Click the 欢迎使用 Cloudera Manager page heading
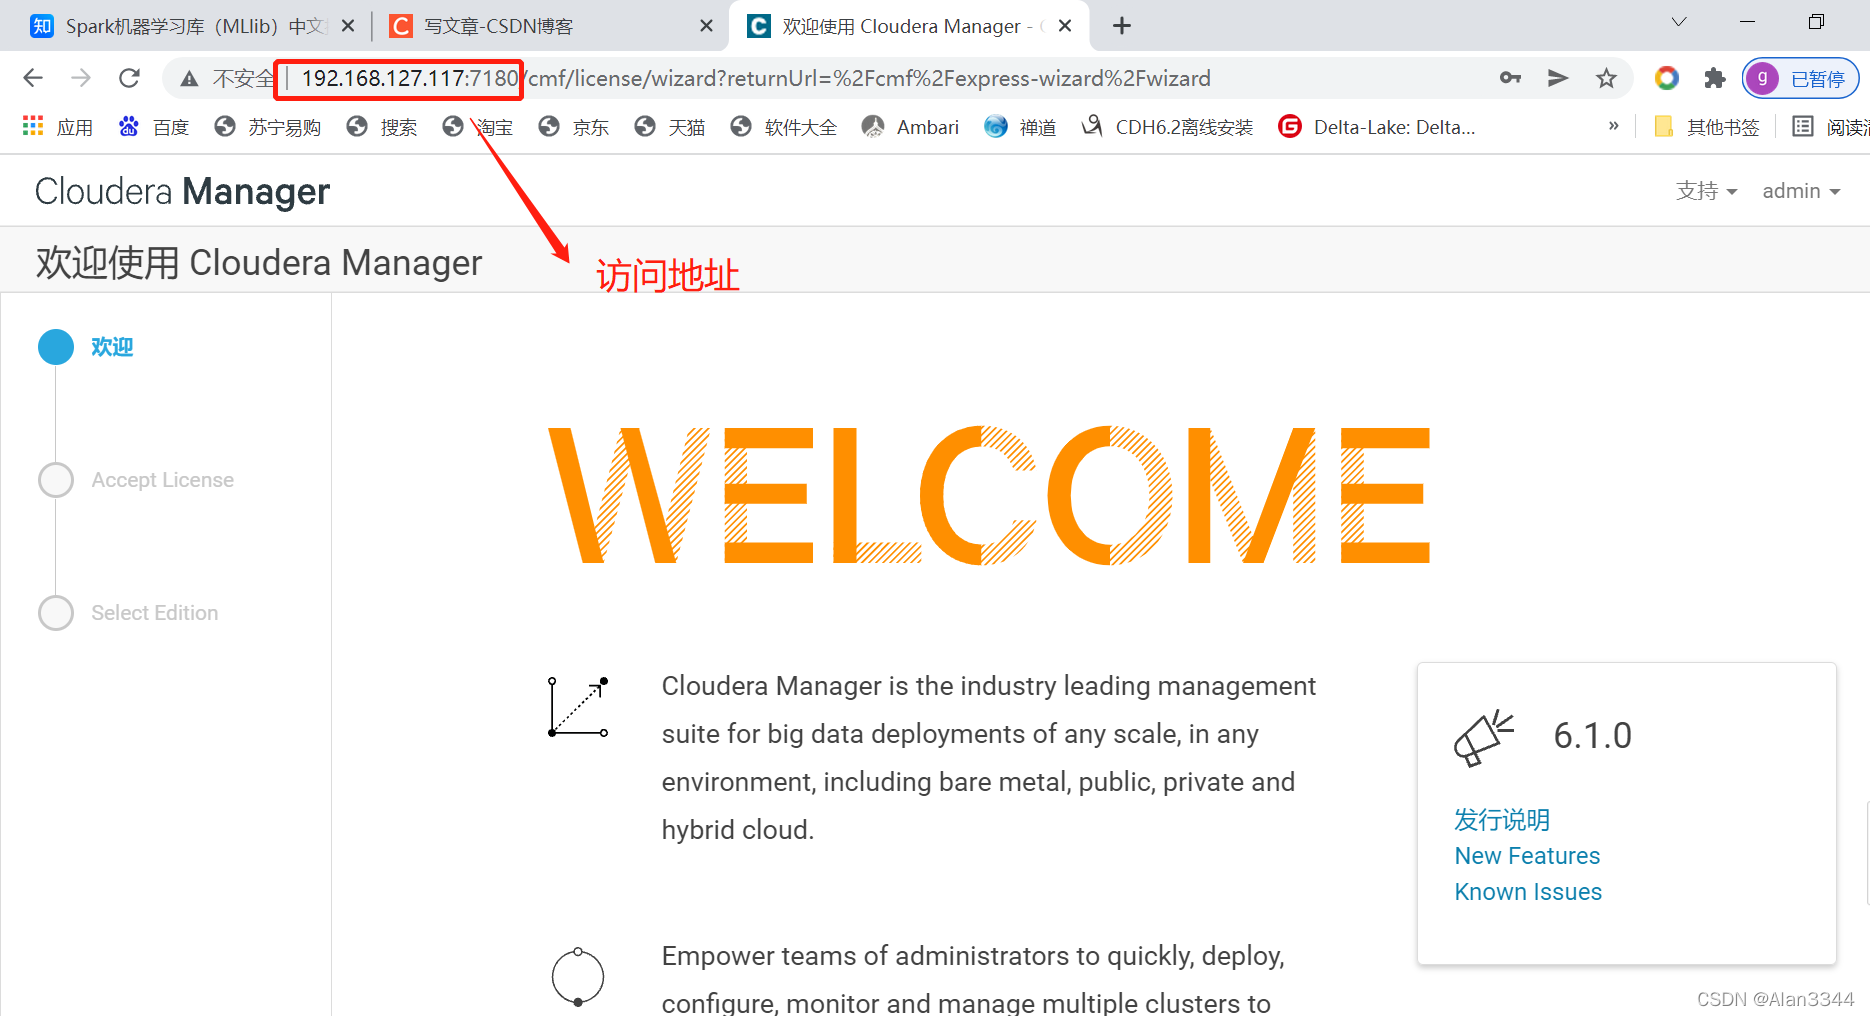The image size is (1870, 1016). click(x=259, y=262)
